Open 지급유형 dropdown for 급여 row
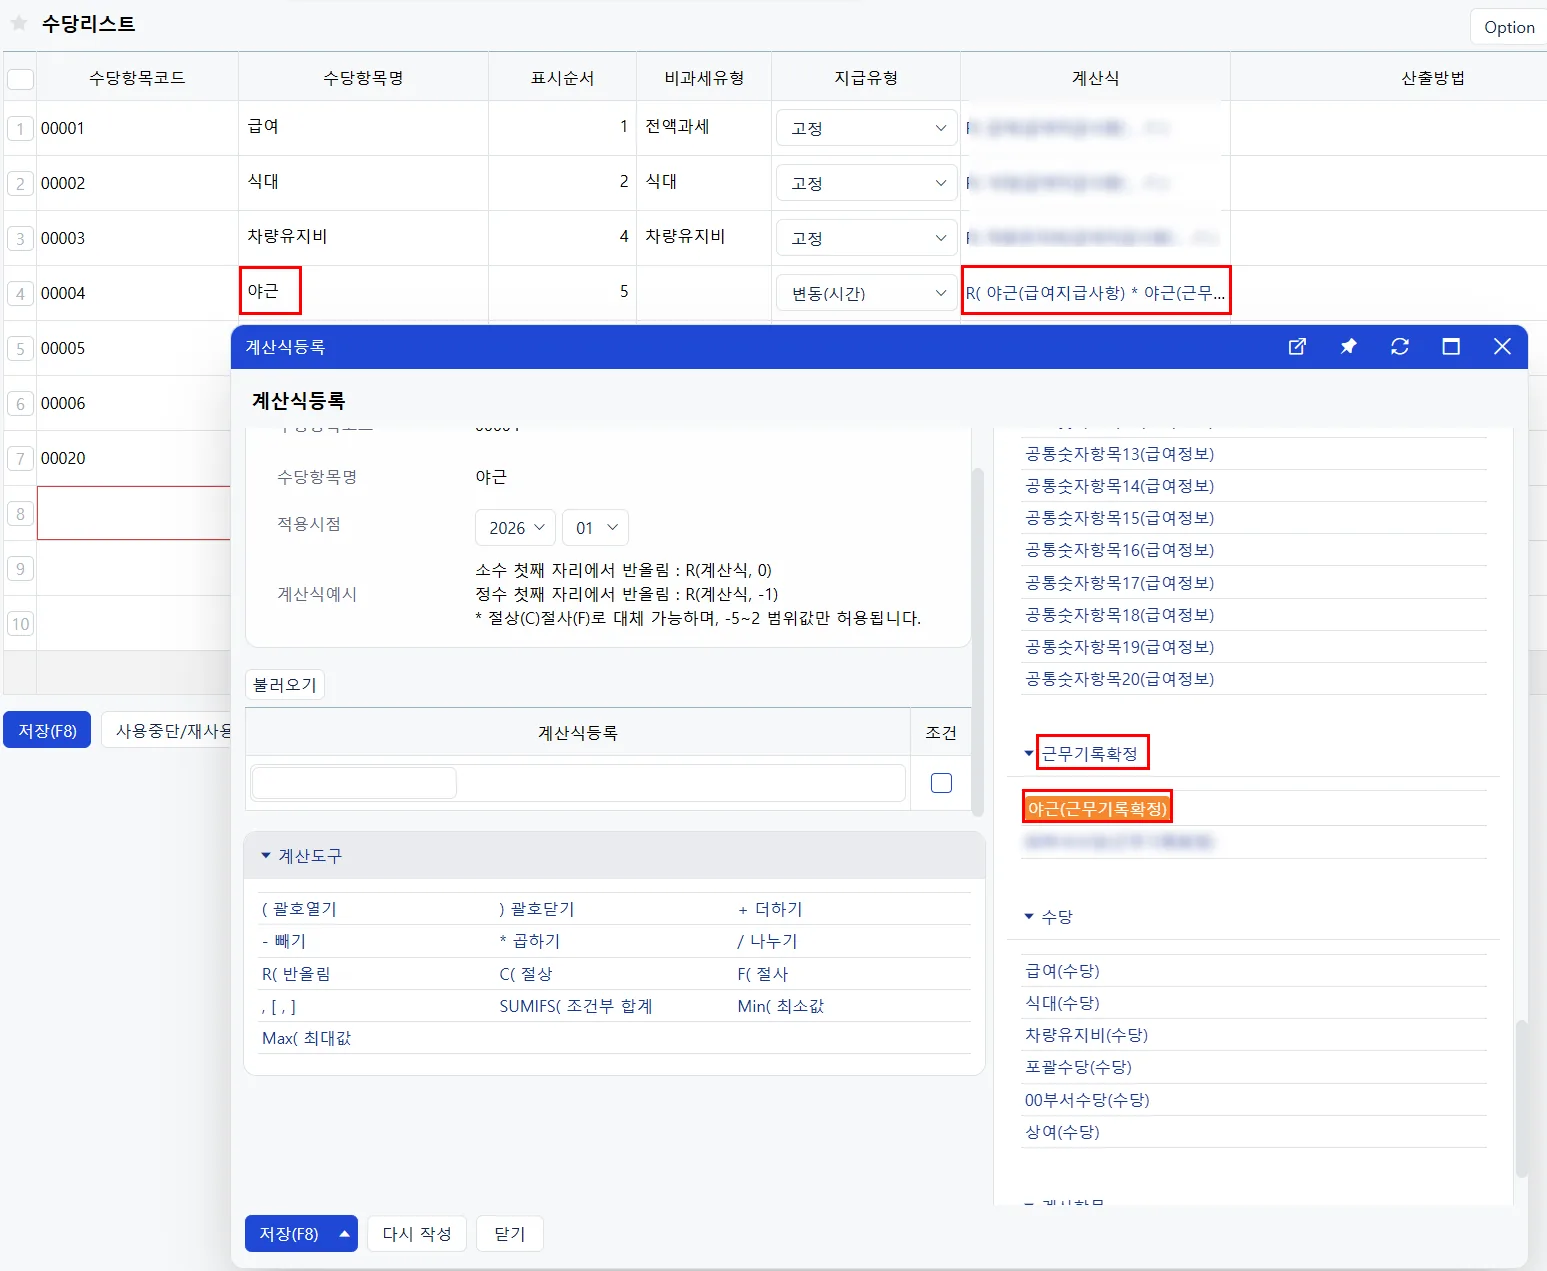 pos(867,128)
